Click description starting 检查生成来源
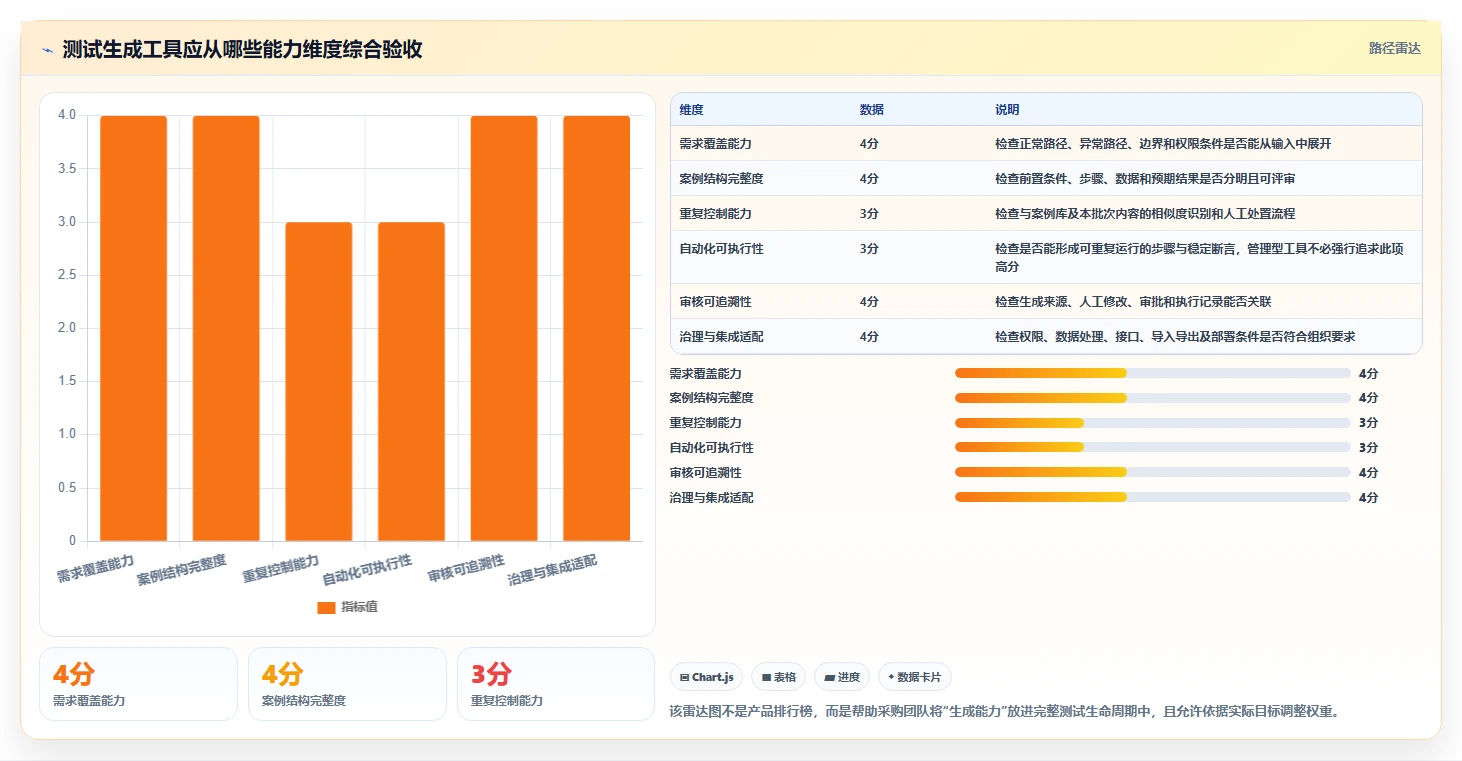 [x=1133, y=302]
